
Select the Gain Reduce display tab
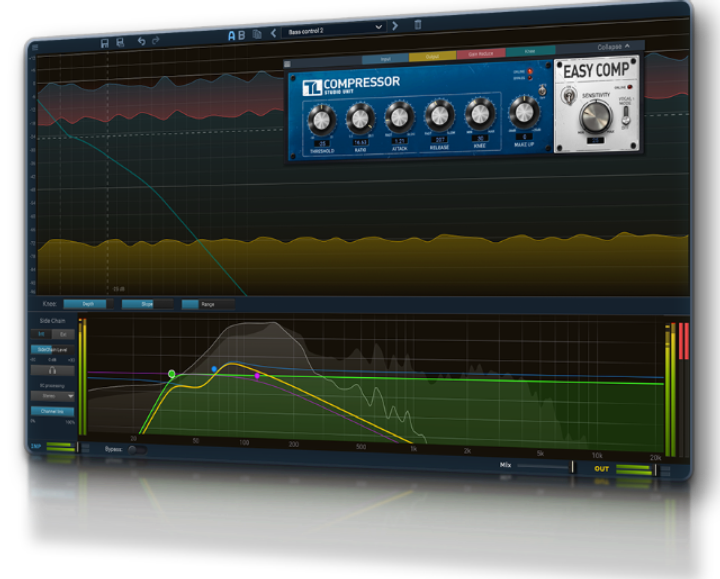[x=481, y=54]
